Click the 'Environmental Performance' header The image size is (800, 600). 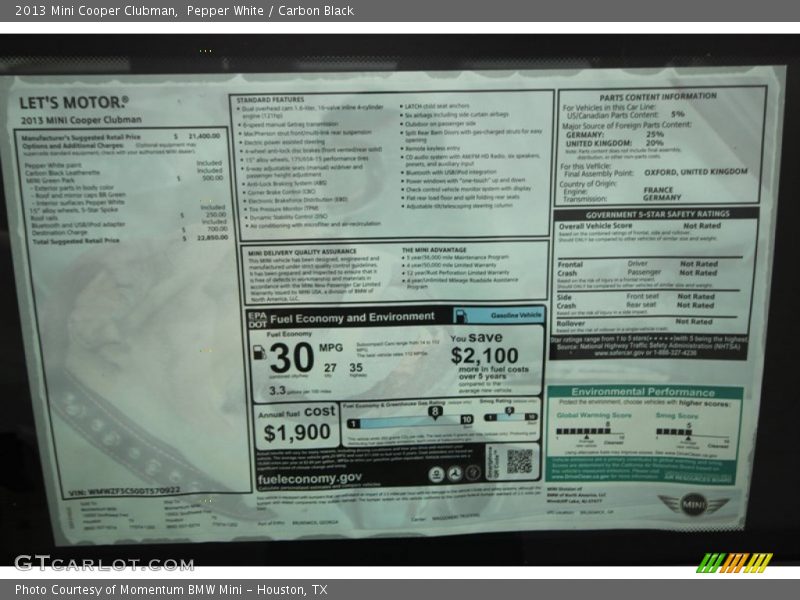tap(643, 392)
